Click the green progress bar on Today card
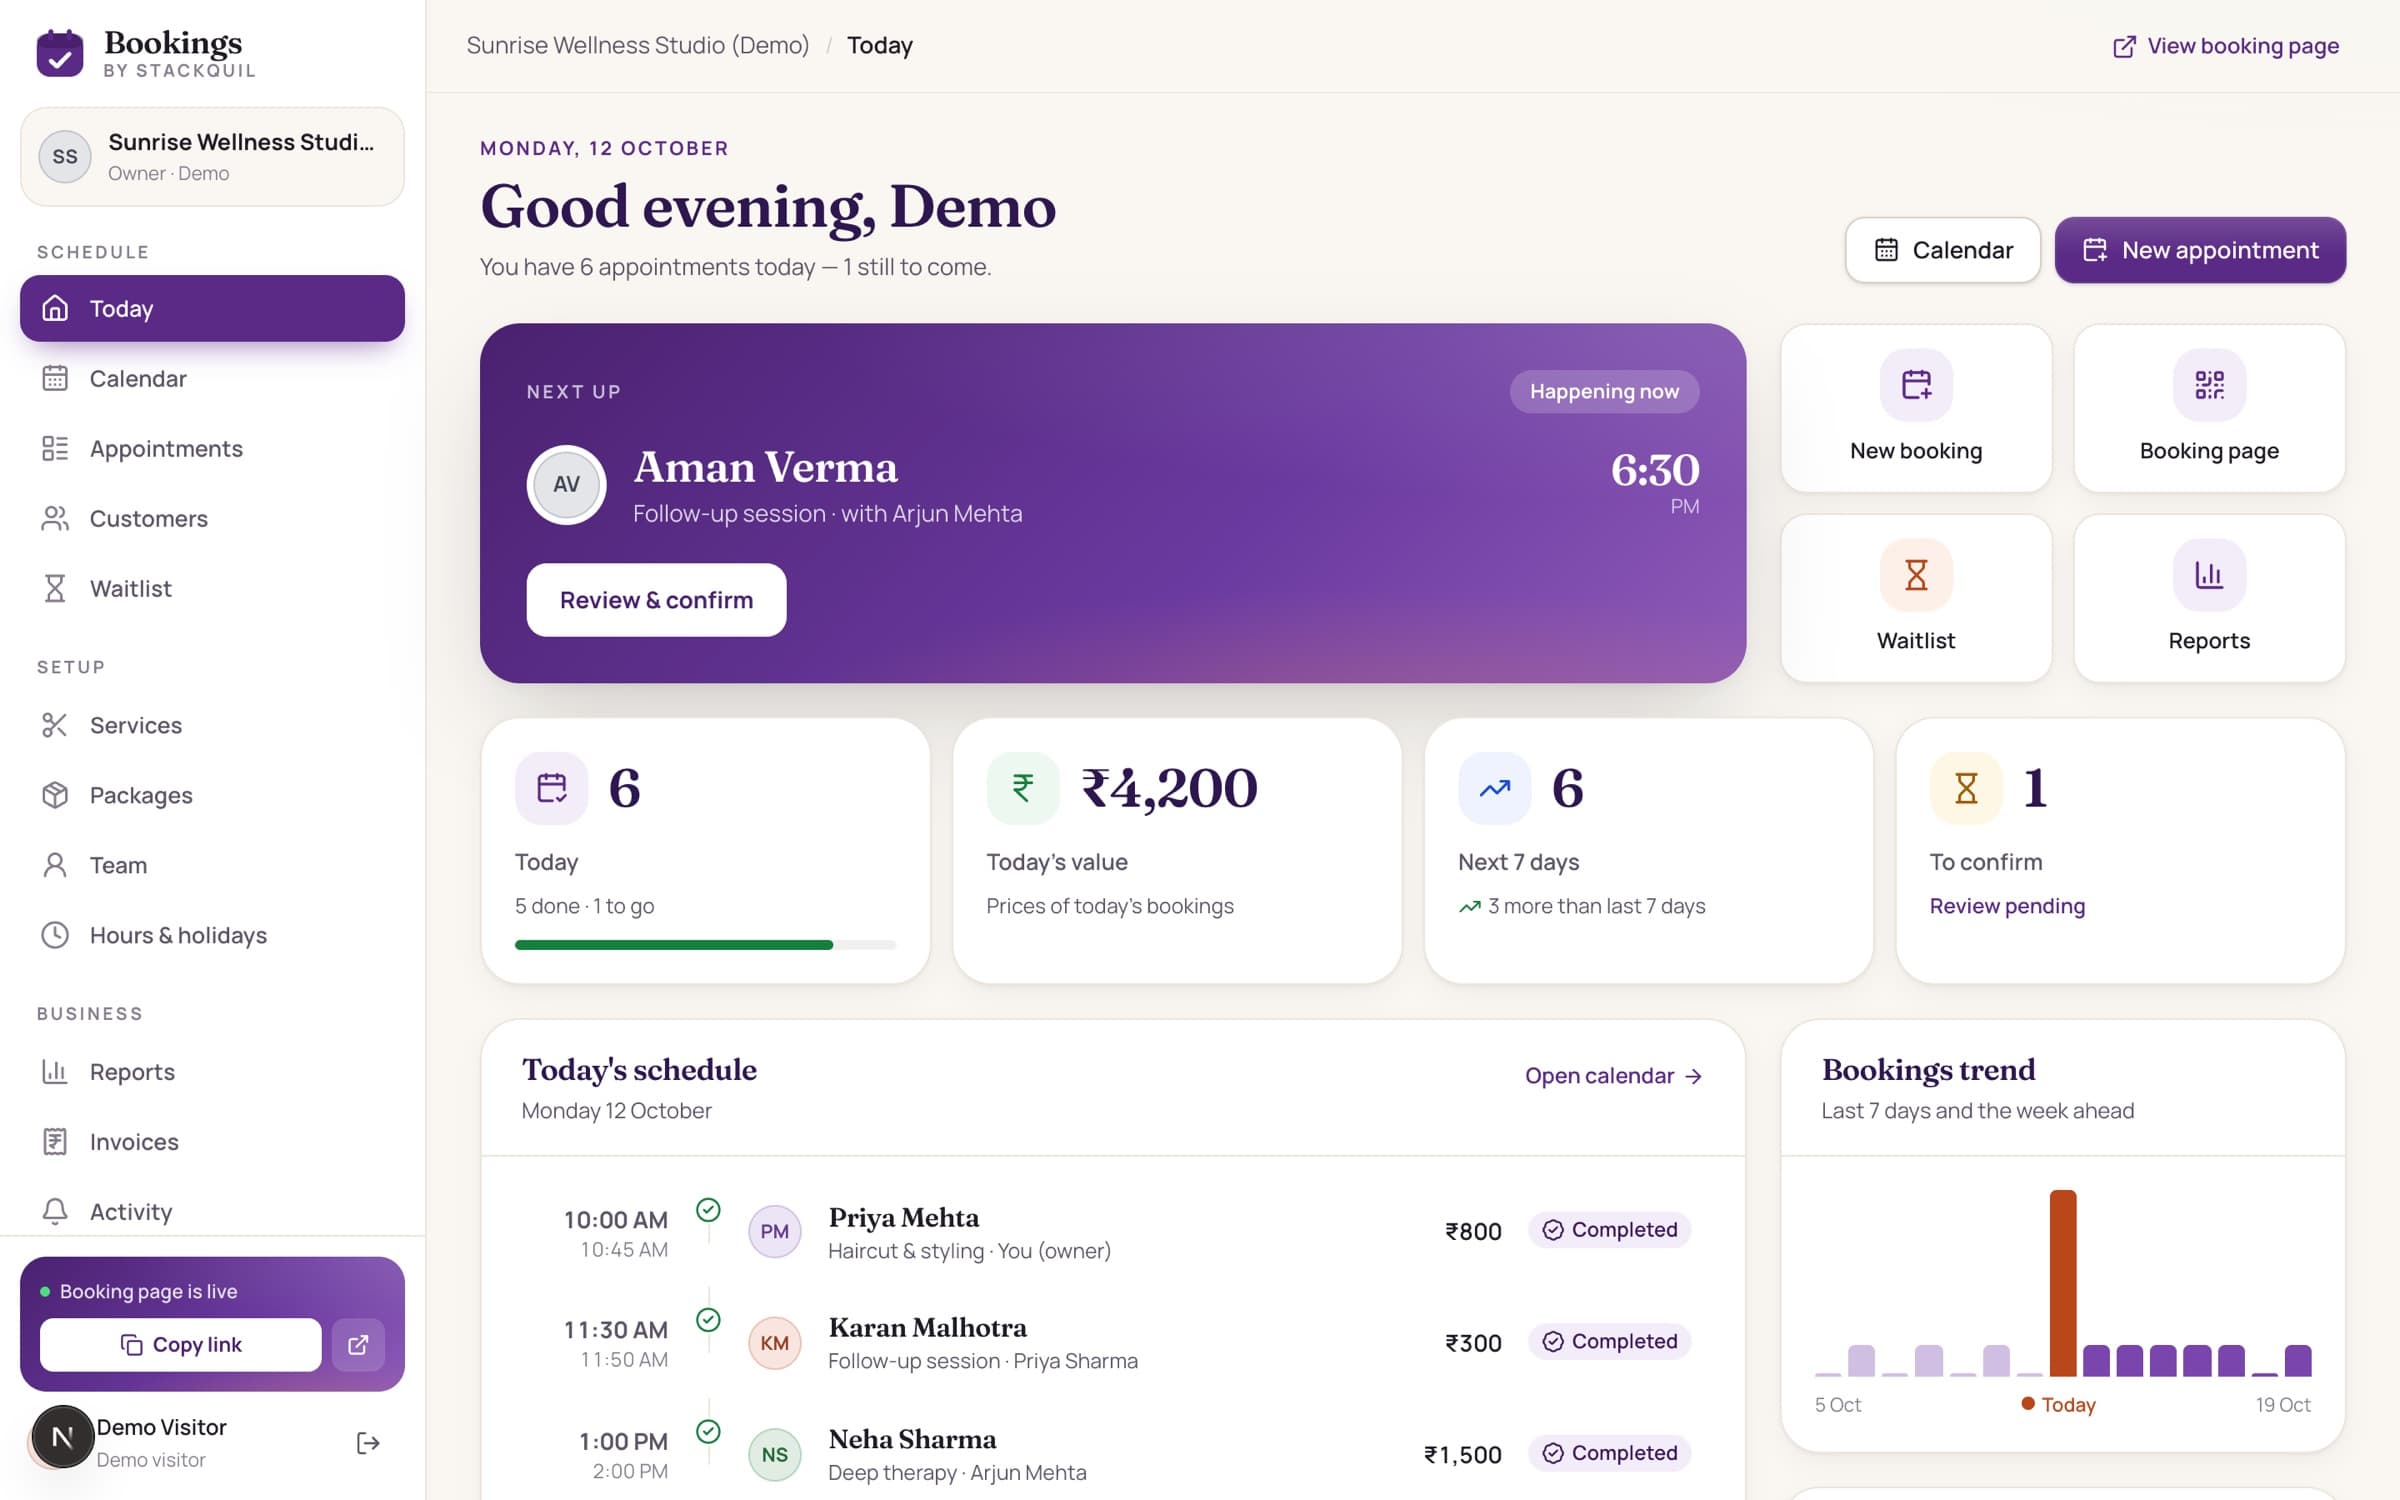 674,945
